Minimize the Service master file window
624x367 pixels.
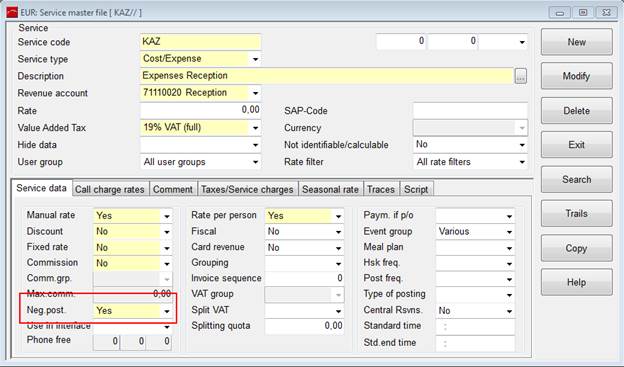pyautogui.click(x=560, y=13)
